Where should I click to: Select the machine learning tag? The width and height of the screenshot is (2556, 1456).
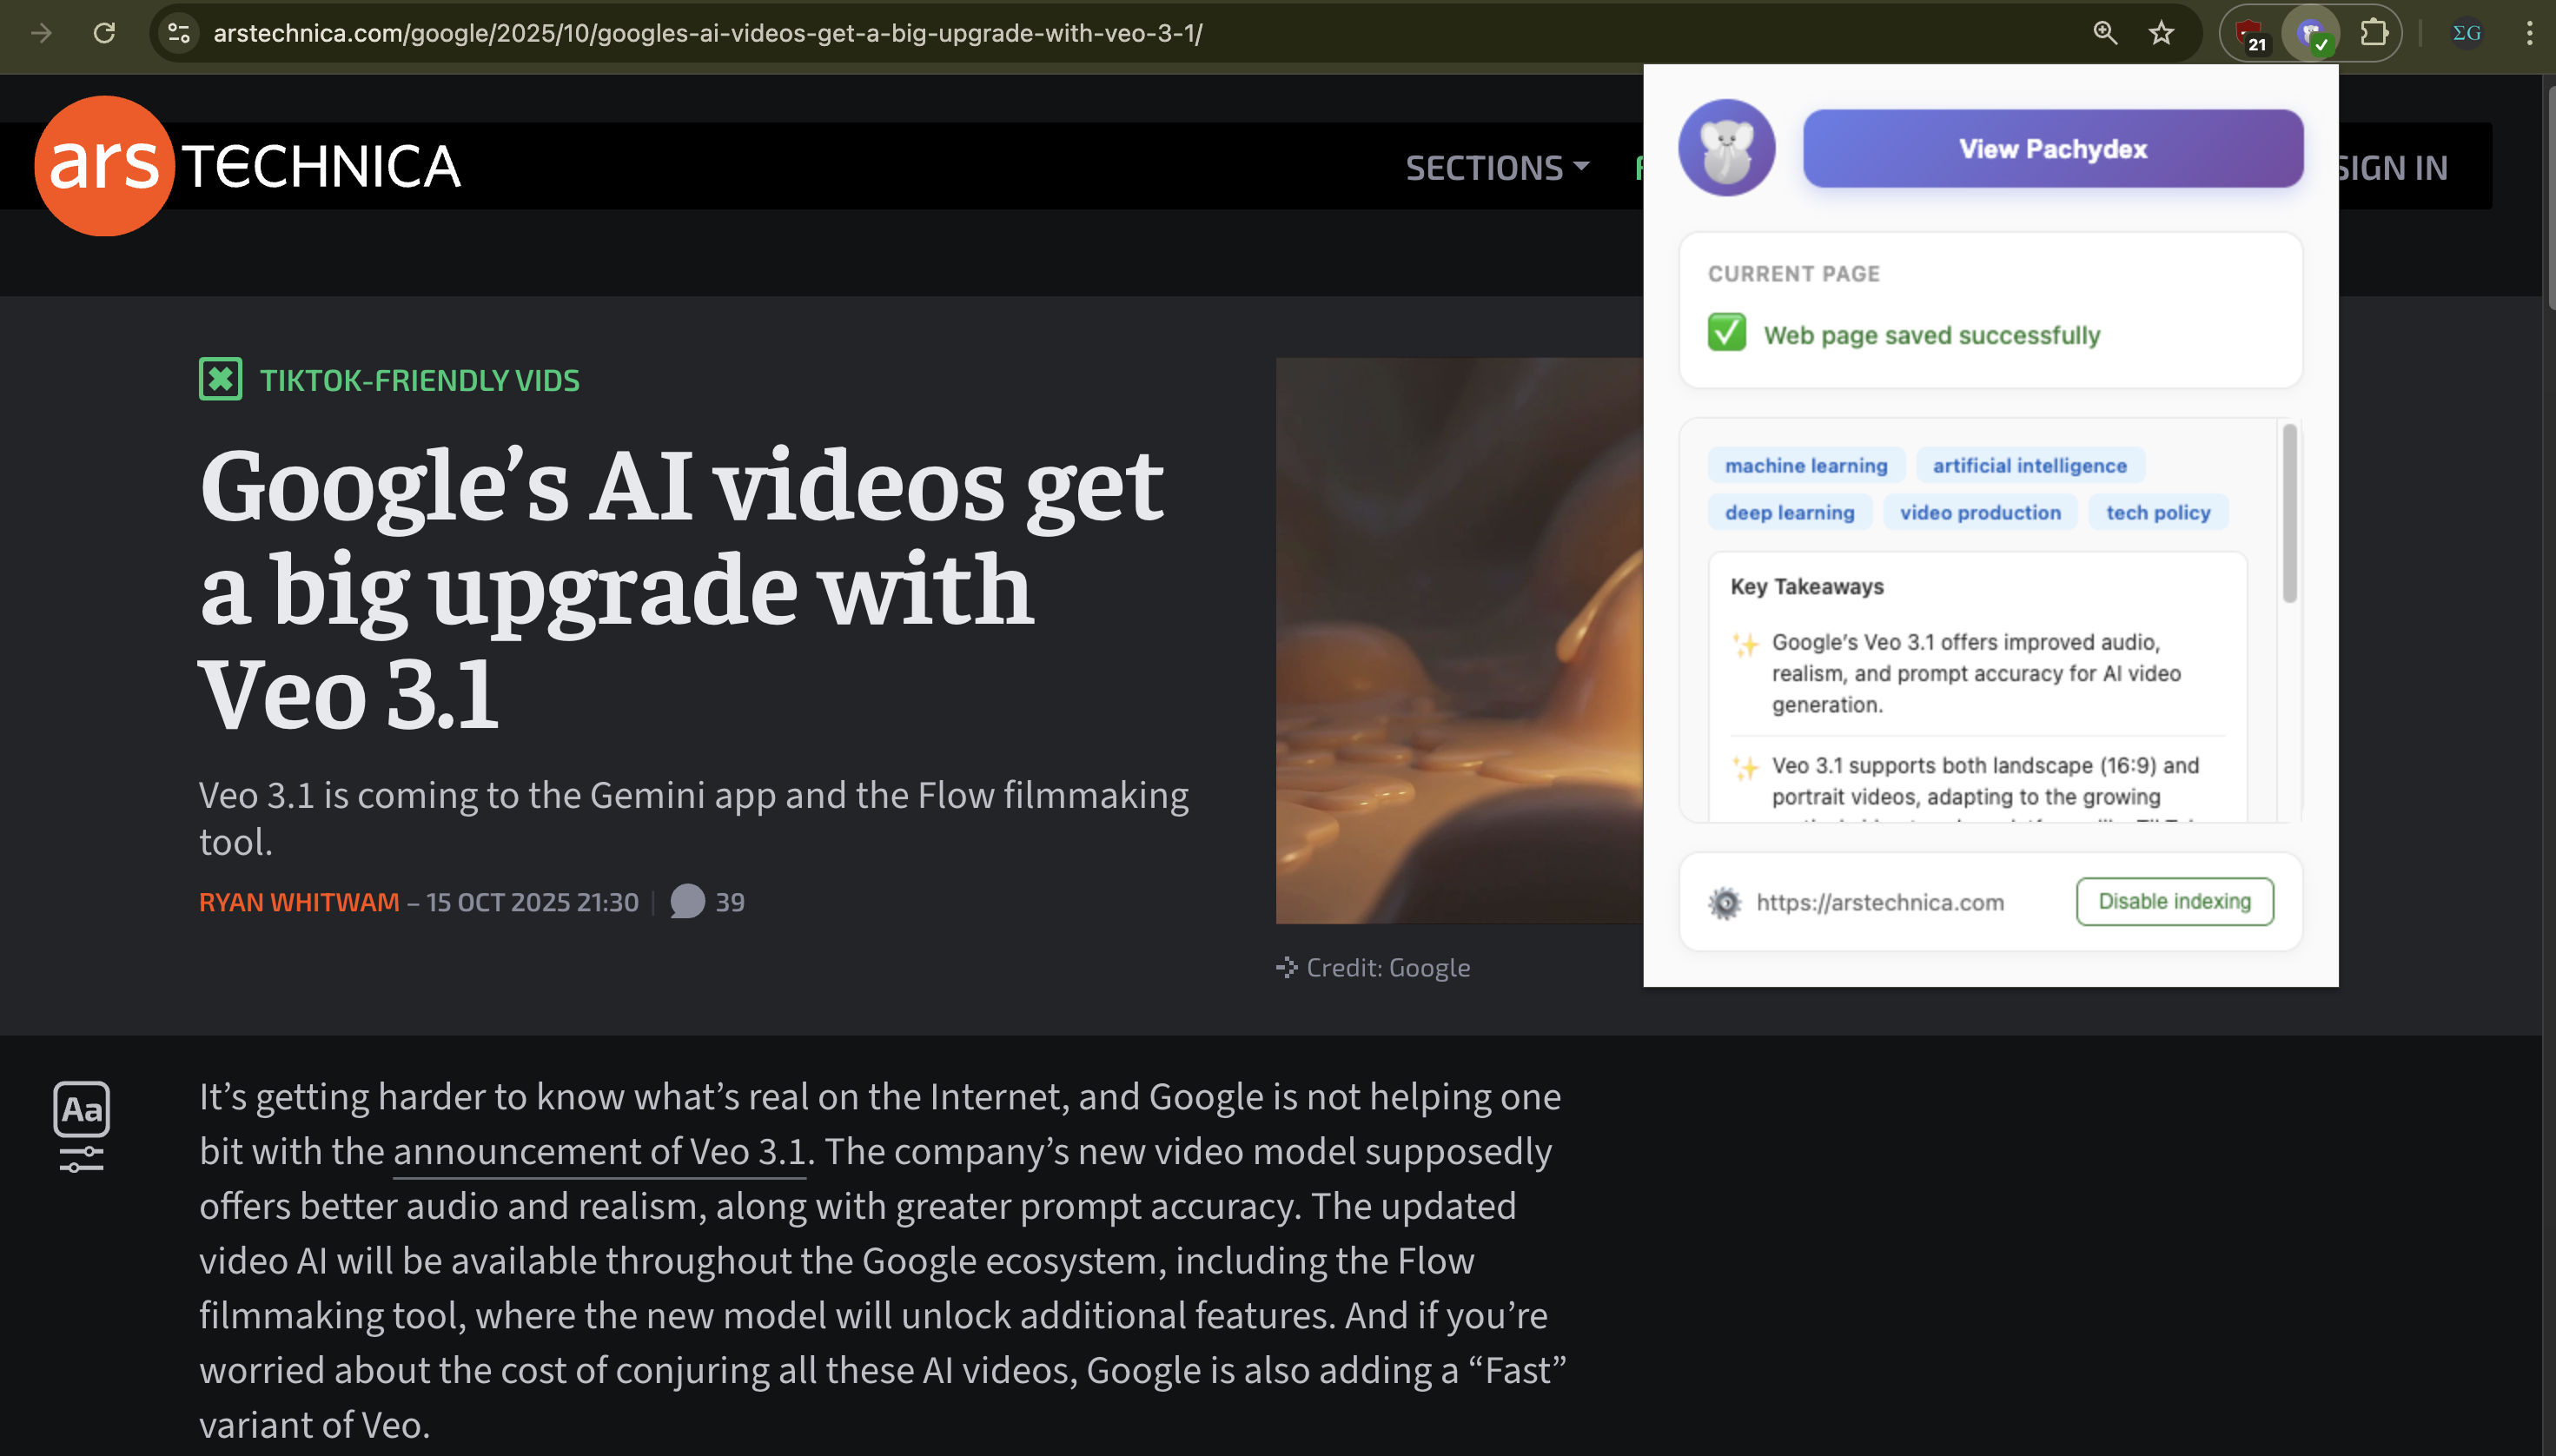click(x=1805, y=465)
